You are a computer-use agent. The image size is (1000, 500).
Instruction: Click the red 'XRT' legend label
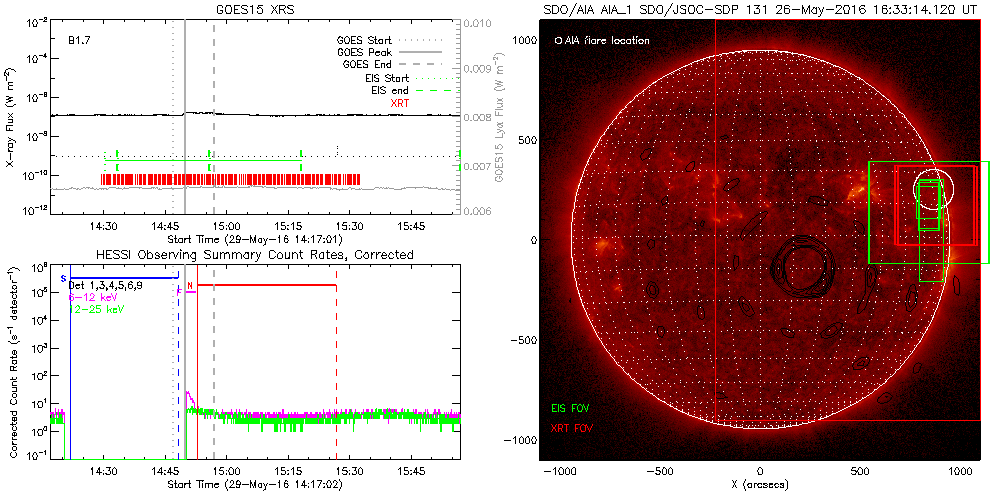coord(398,102)
